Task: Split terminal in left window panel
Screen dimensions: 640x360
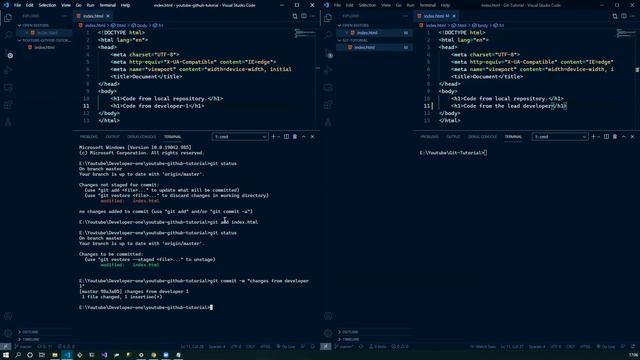Action: pyautogui.click(x=286, y=137)
